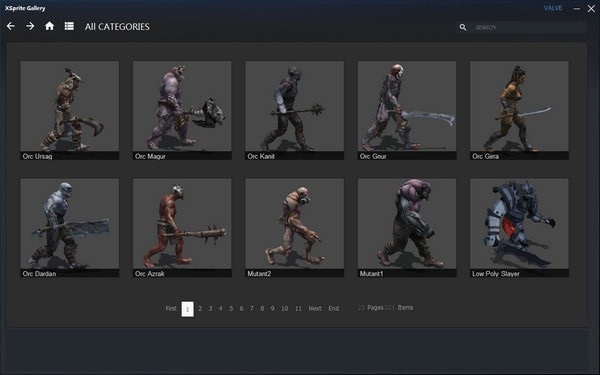Return to the First page link

(x=171, y=308)
